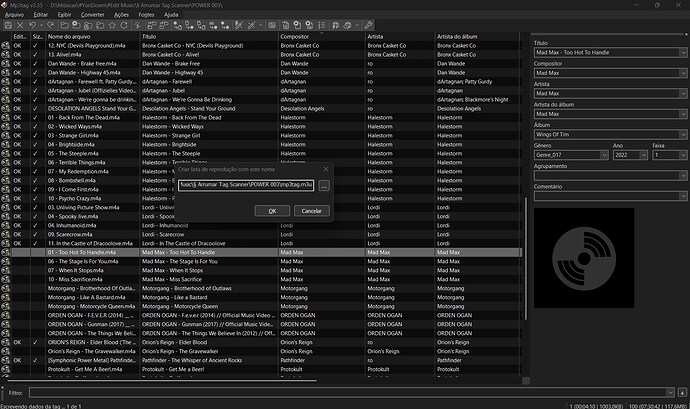The height and width of the screenshot is (409, 690).
Task: Click the Tag to Tag converter icon
Action: (x=226, y=25)
